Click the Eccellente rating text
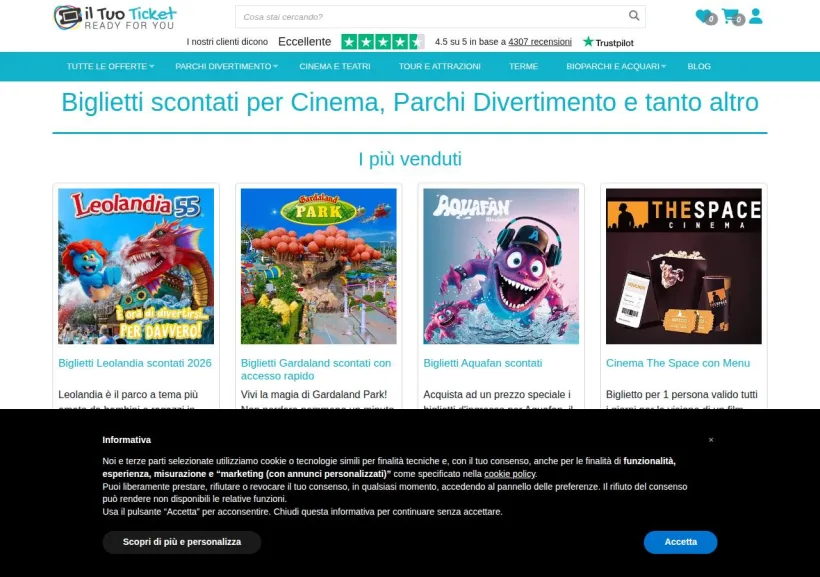Screen dimensions: 820x577 pos(304,42)
